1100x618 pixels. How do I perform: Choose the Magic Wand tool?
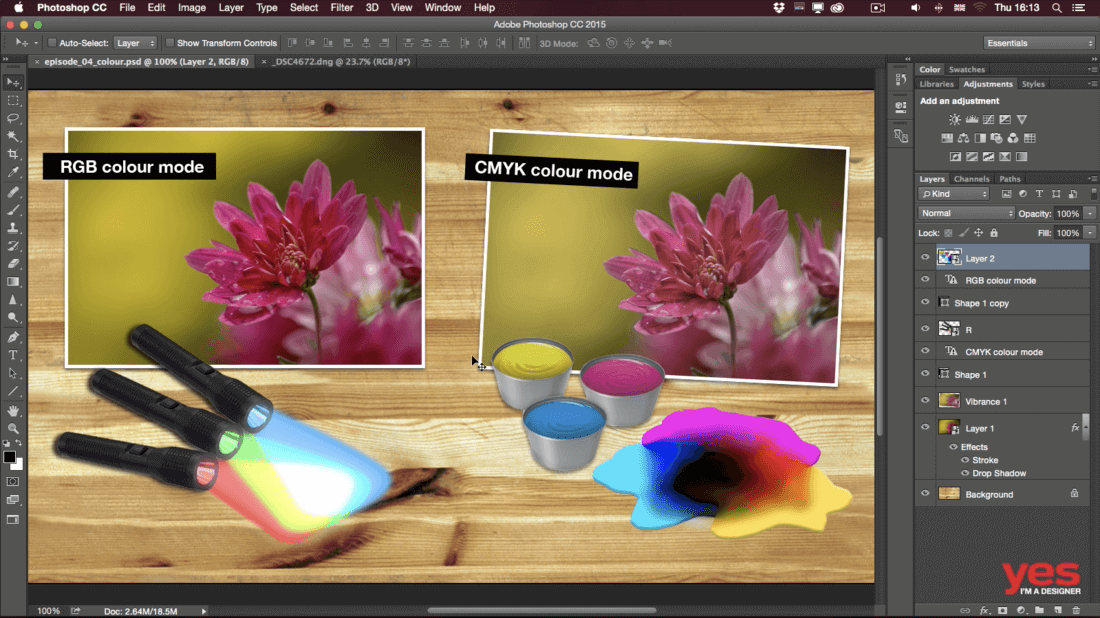click(13, 136)
